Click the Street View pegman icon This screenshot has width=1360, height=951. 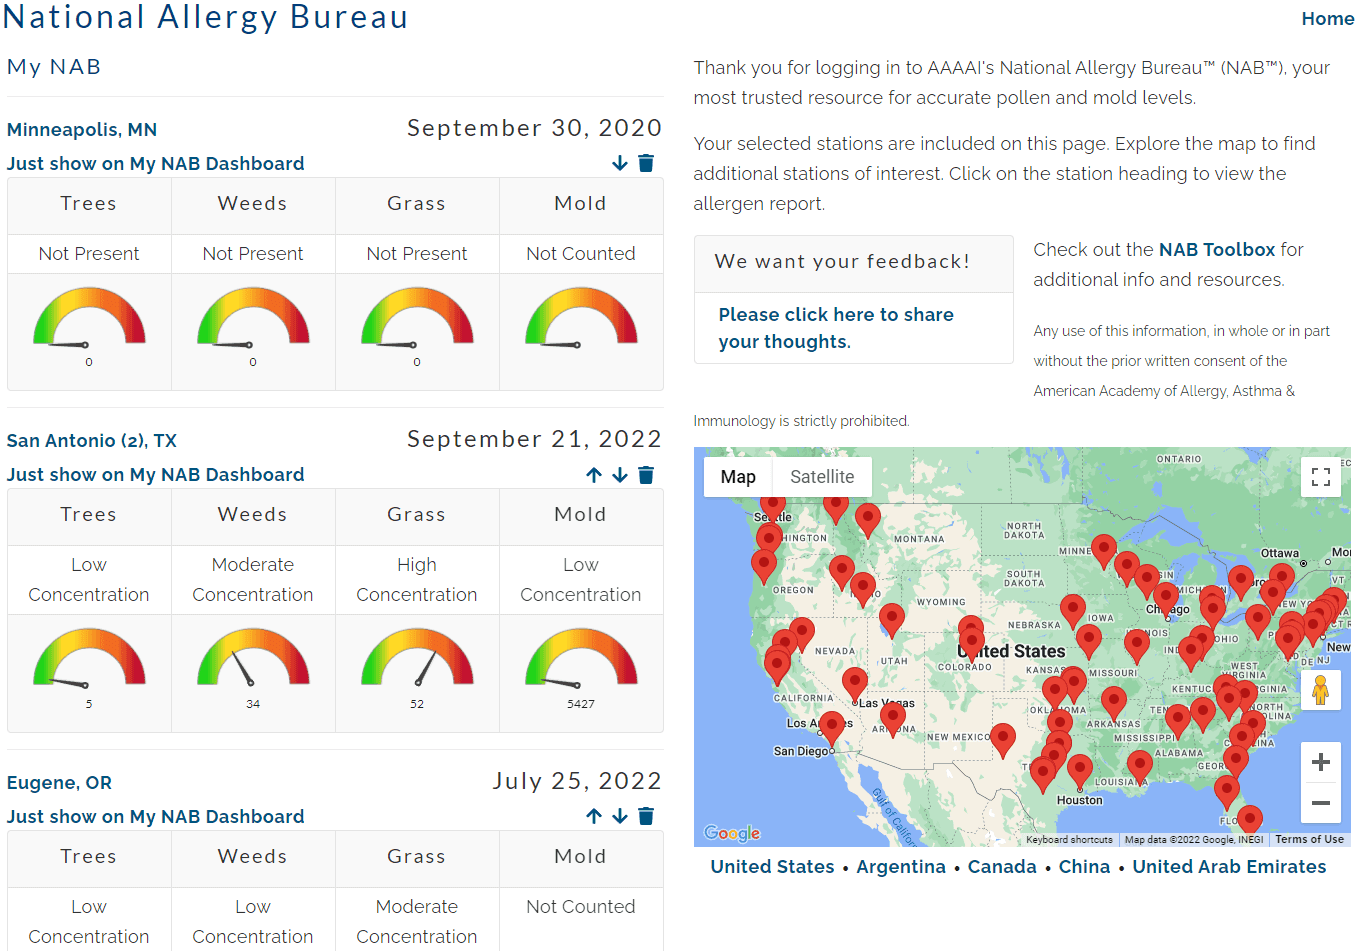point(1321,690)
